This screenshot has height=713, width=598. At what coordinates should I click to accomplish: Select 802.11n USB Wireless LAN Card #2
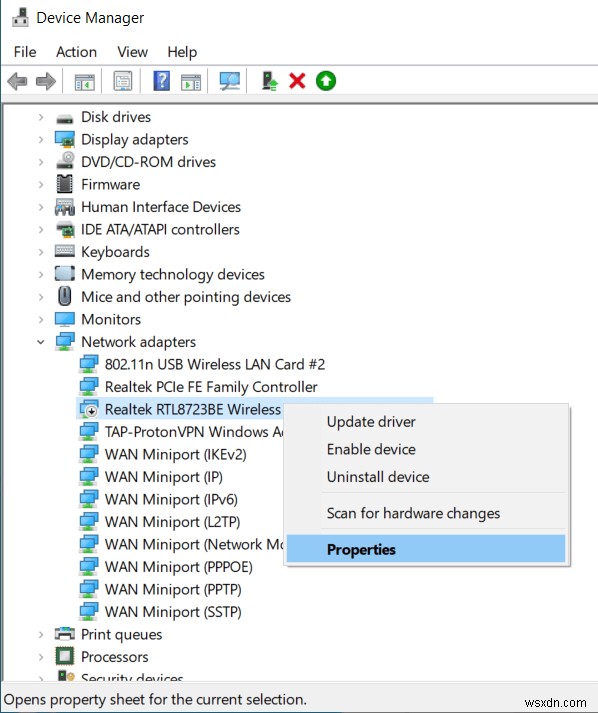(215, 364)
